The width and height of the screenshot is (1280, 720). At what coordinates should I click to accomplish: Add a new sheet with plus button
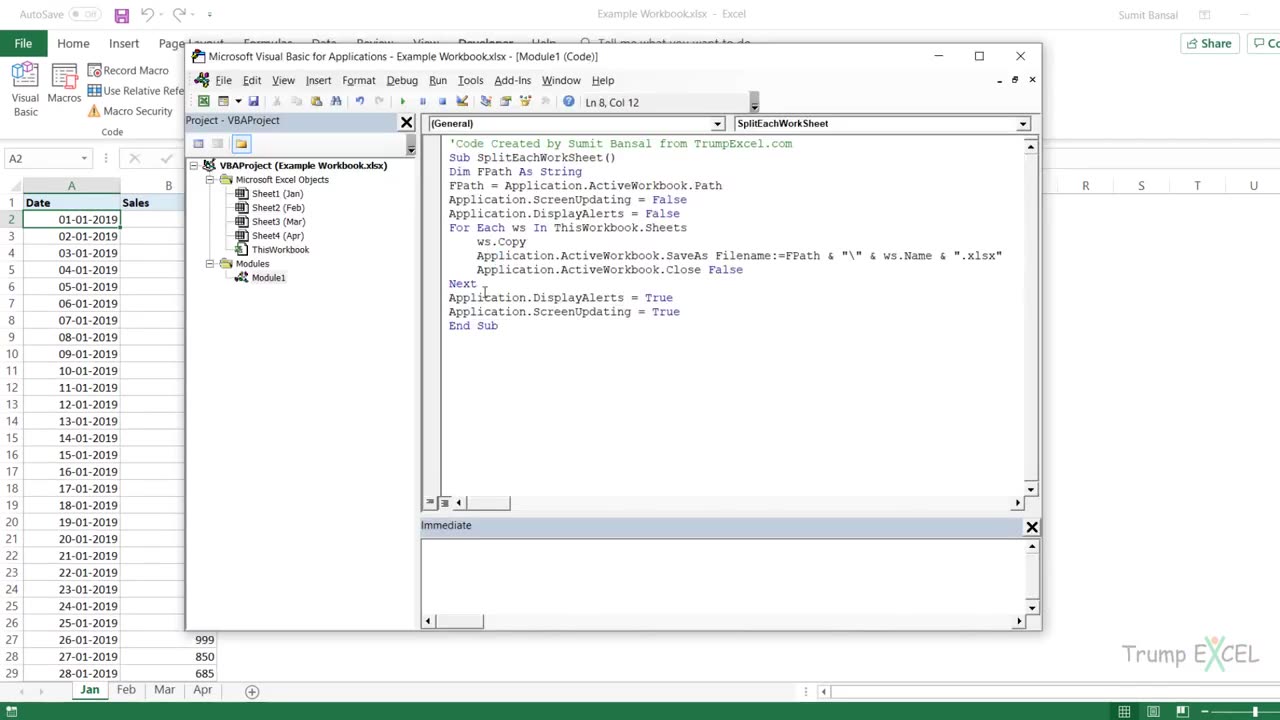click(252, 691)
